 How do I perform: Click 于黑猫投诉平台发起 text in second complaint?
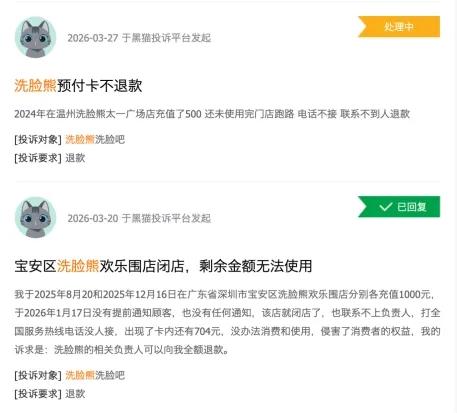click(x=166, y=218)
